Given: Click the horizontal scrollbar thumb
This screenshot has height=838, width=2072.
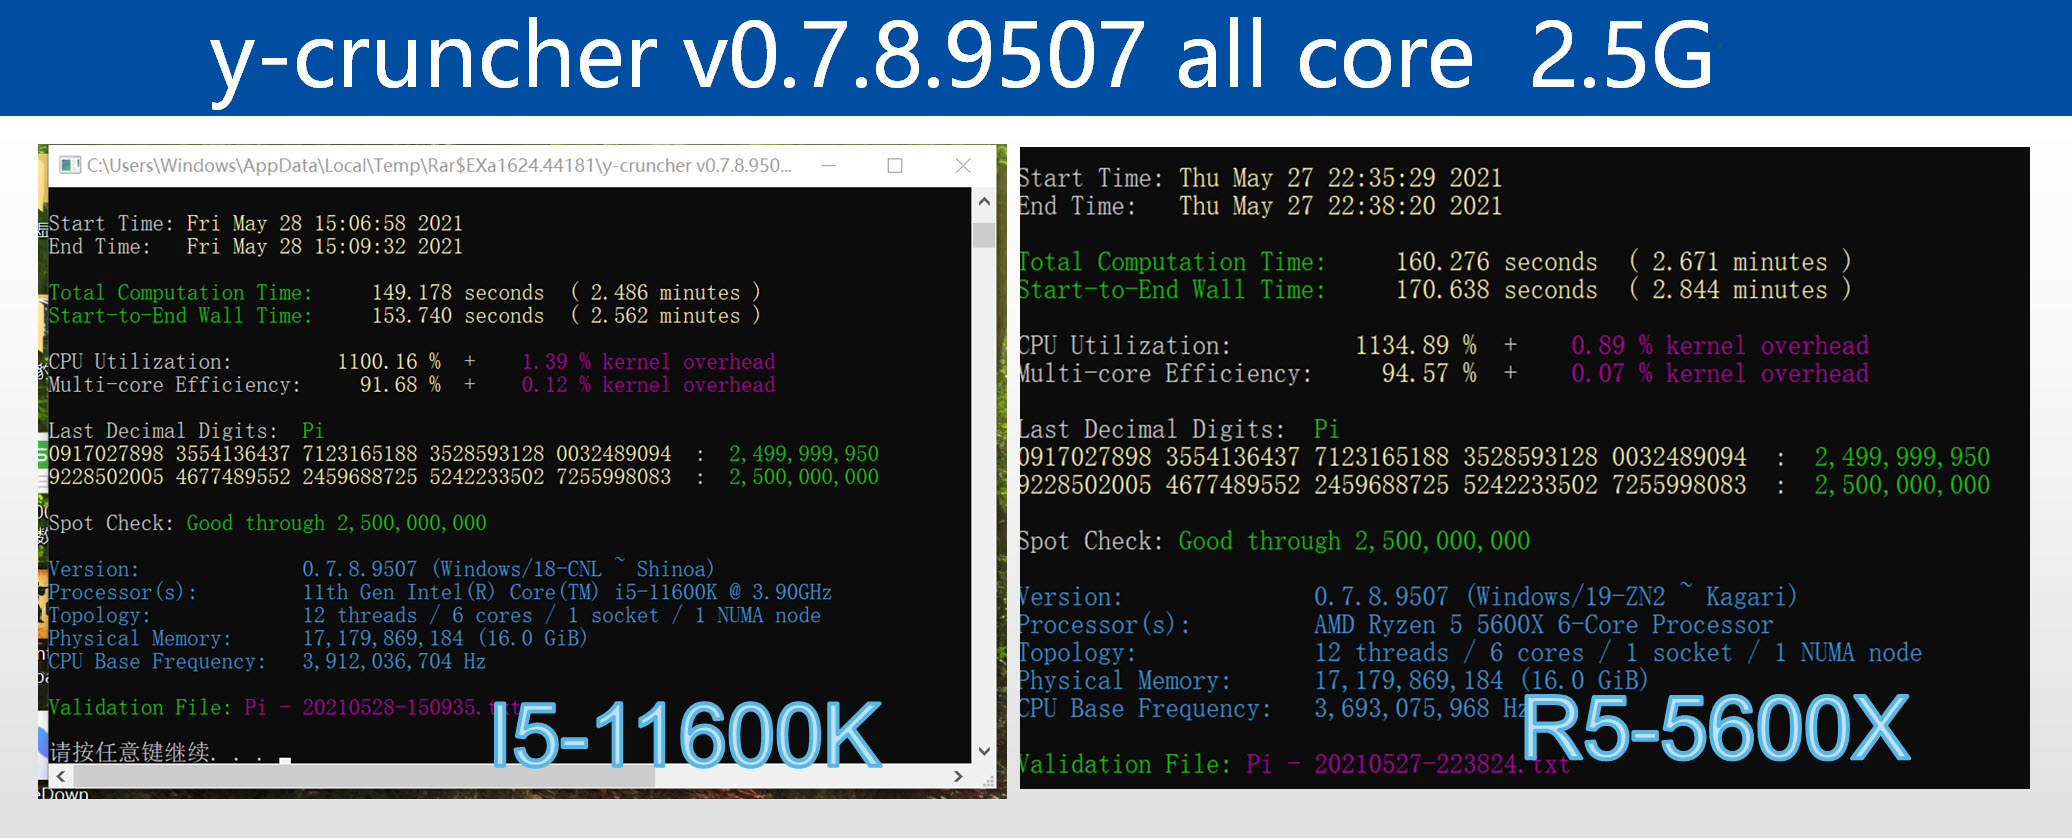Looking at the screenshot, I should pos(364,776).
